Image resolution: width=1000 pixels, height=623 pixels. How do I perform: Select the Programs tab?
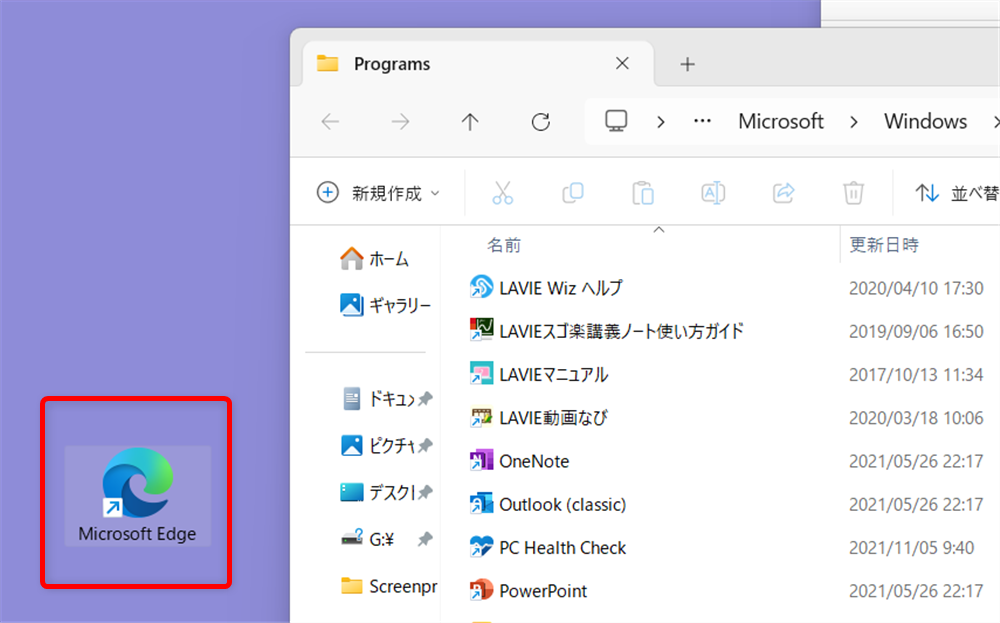pyautogui.click(x=393, y=63)
